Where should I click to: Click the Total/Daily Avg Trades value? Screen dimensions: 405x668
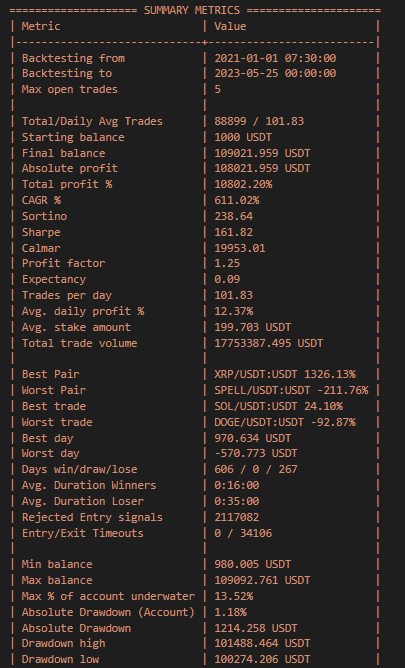259,121
